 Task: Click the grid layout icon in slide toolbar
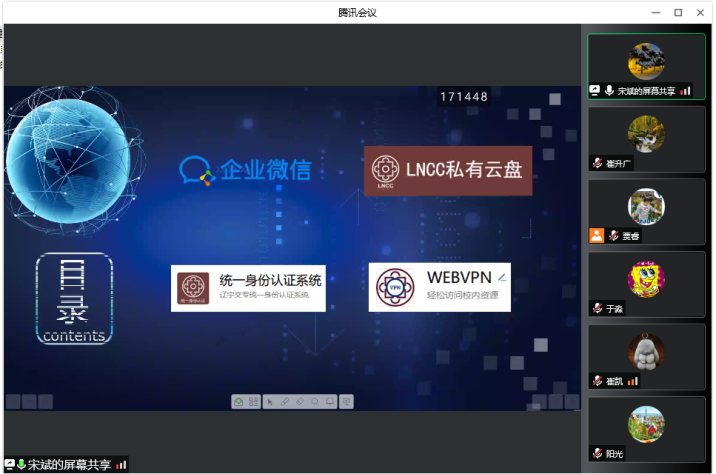253,402
